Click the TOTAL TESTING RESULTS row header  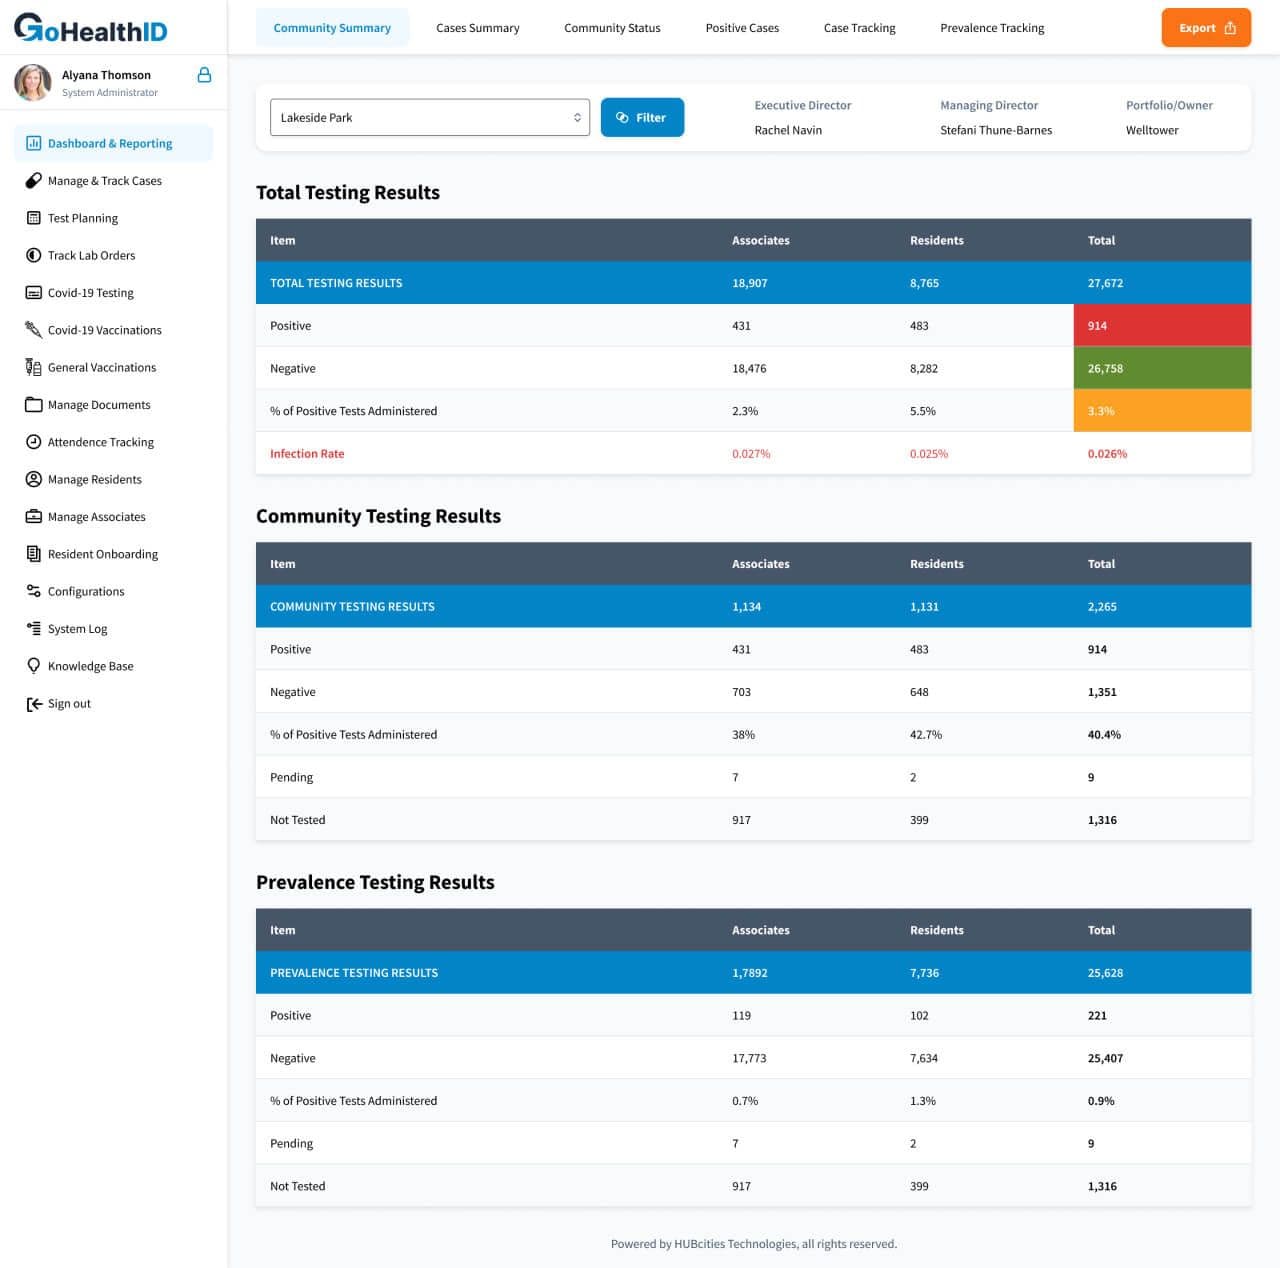click(336, 283)
